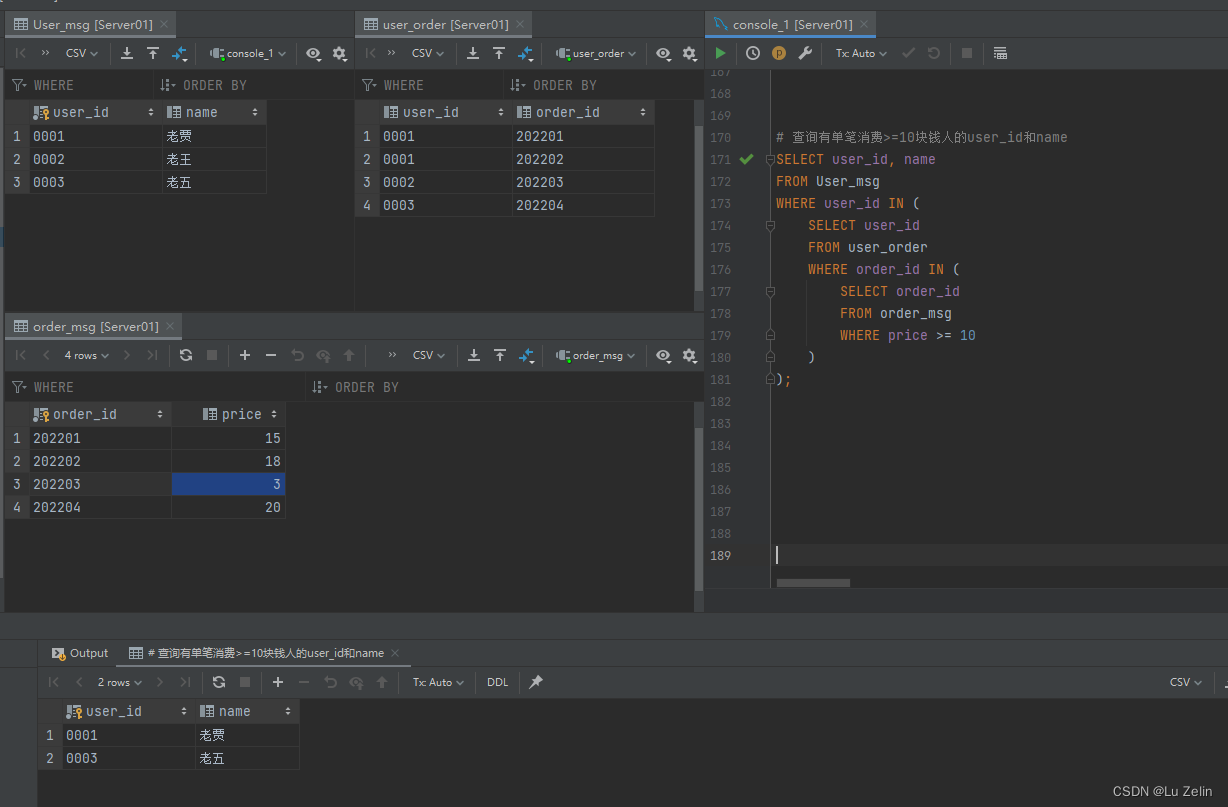Collapse the fold marker at SELECT user_id line

(x=770, y=225)
